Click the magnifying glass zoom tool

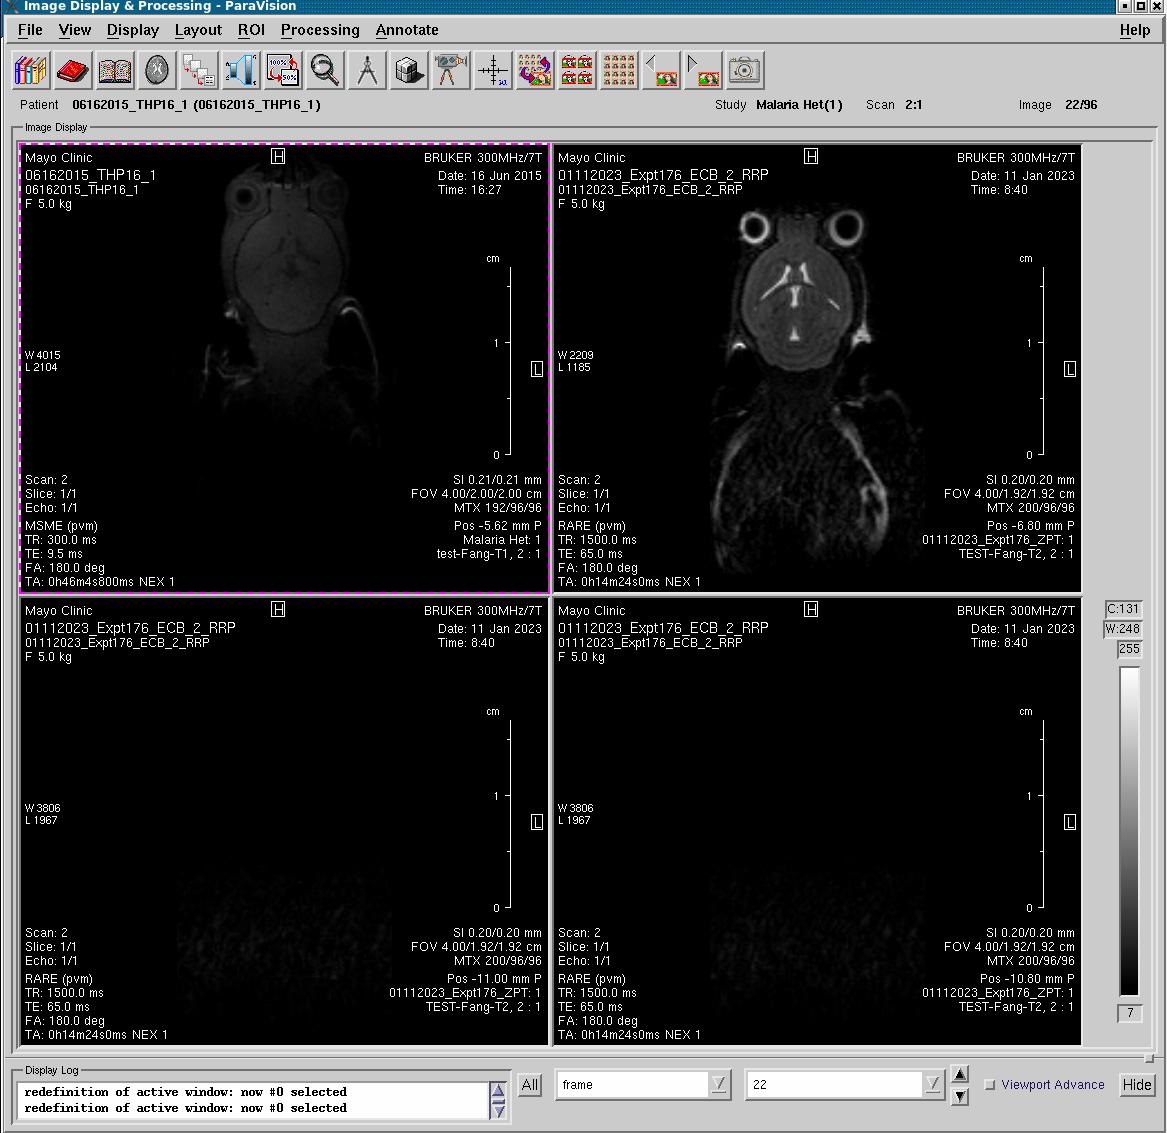(x=325, y=70)
